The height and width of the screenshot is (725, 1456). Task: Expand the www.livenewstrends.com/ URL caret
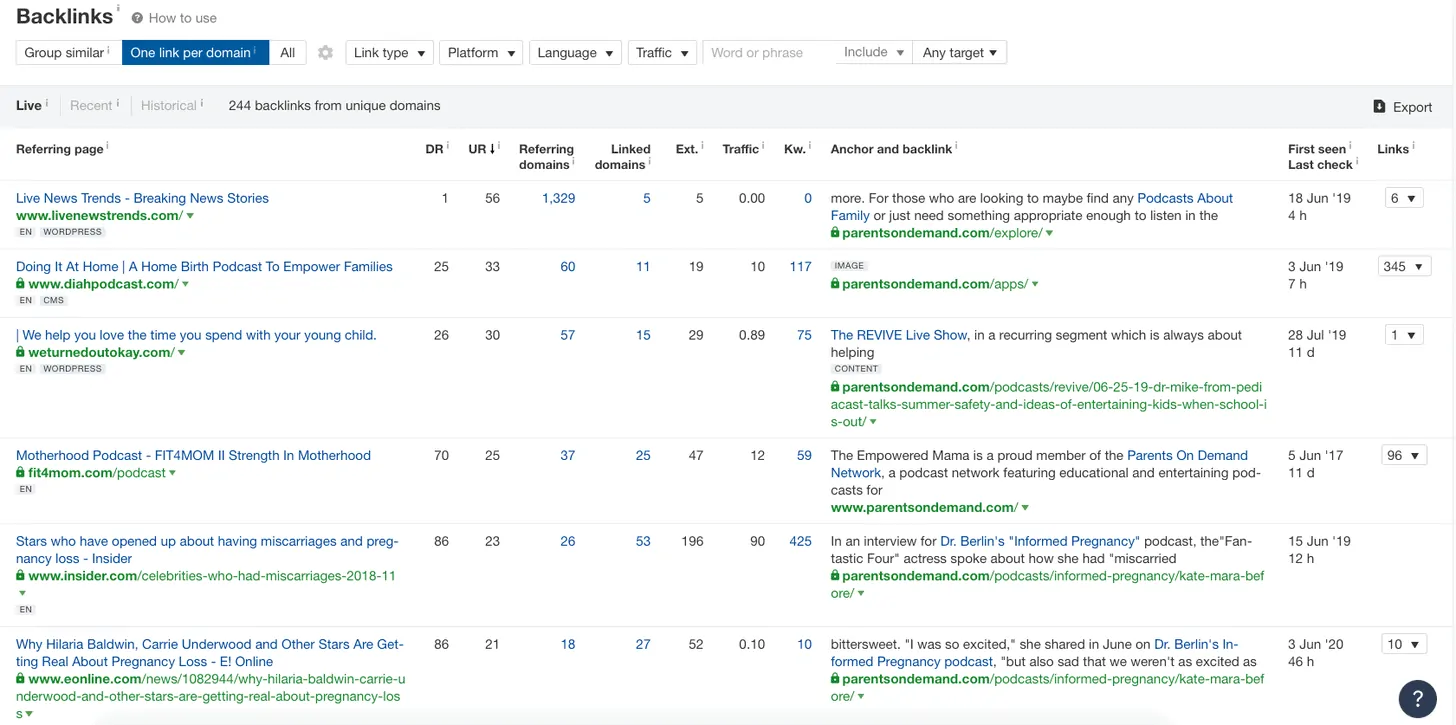[190, 216]
